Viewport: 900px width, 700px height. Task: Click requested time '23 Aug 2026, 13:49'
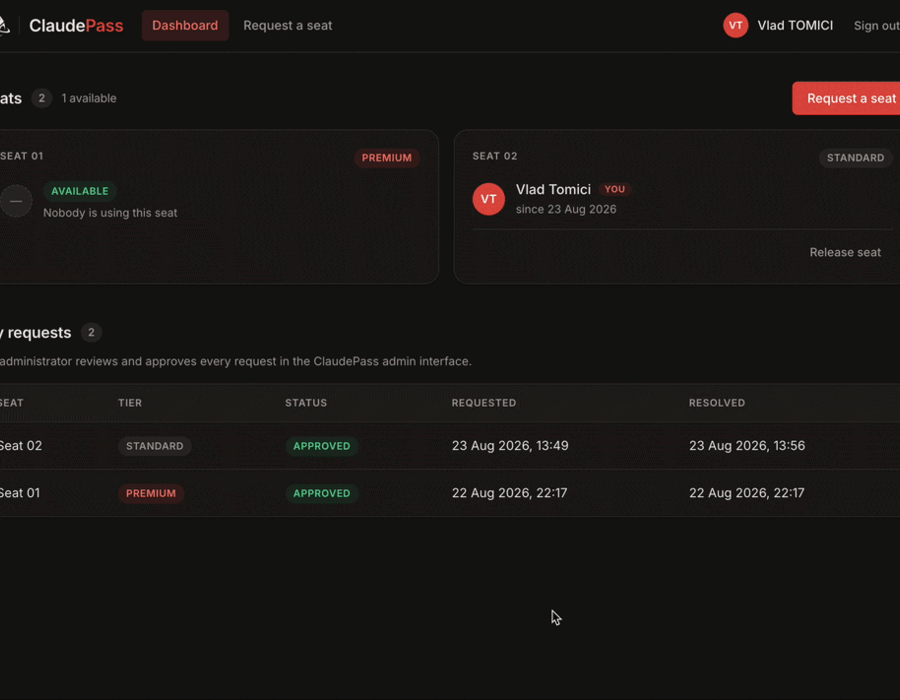coord(510,446)
